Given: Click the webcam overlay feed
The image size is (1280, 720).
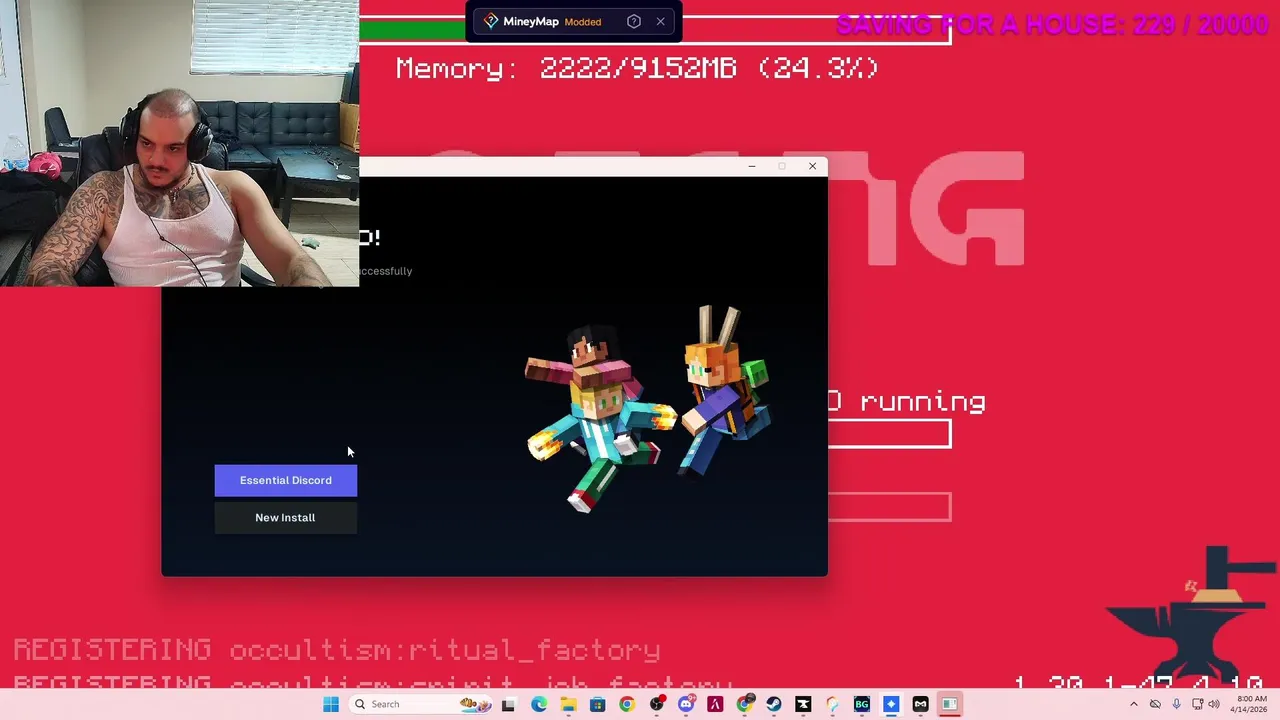Looking at the screenshot, I should coord(180,143).
